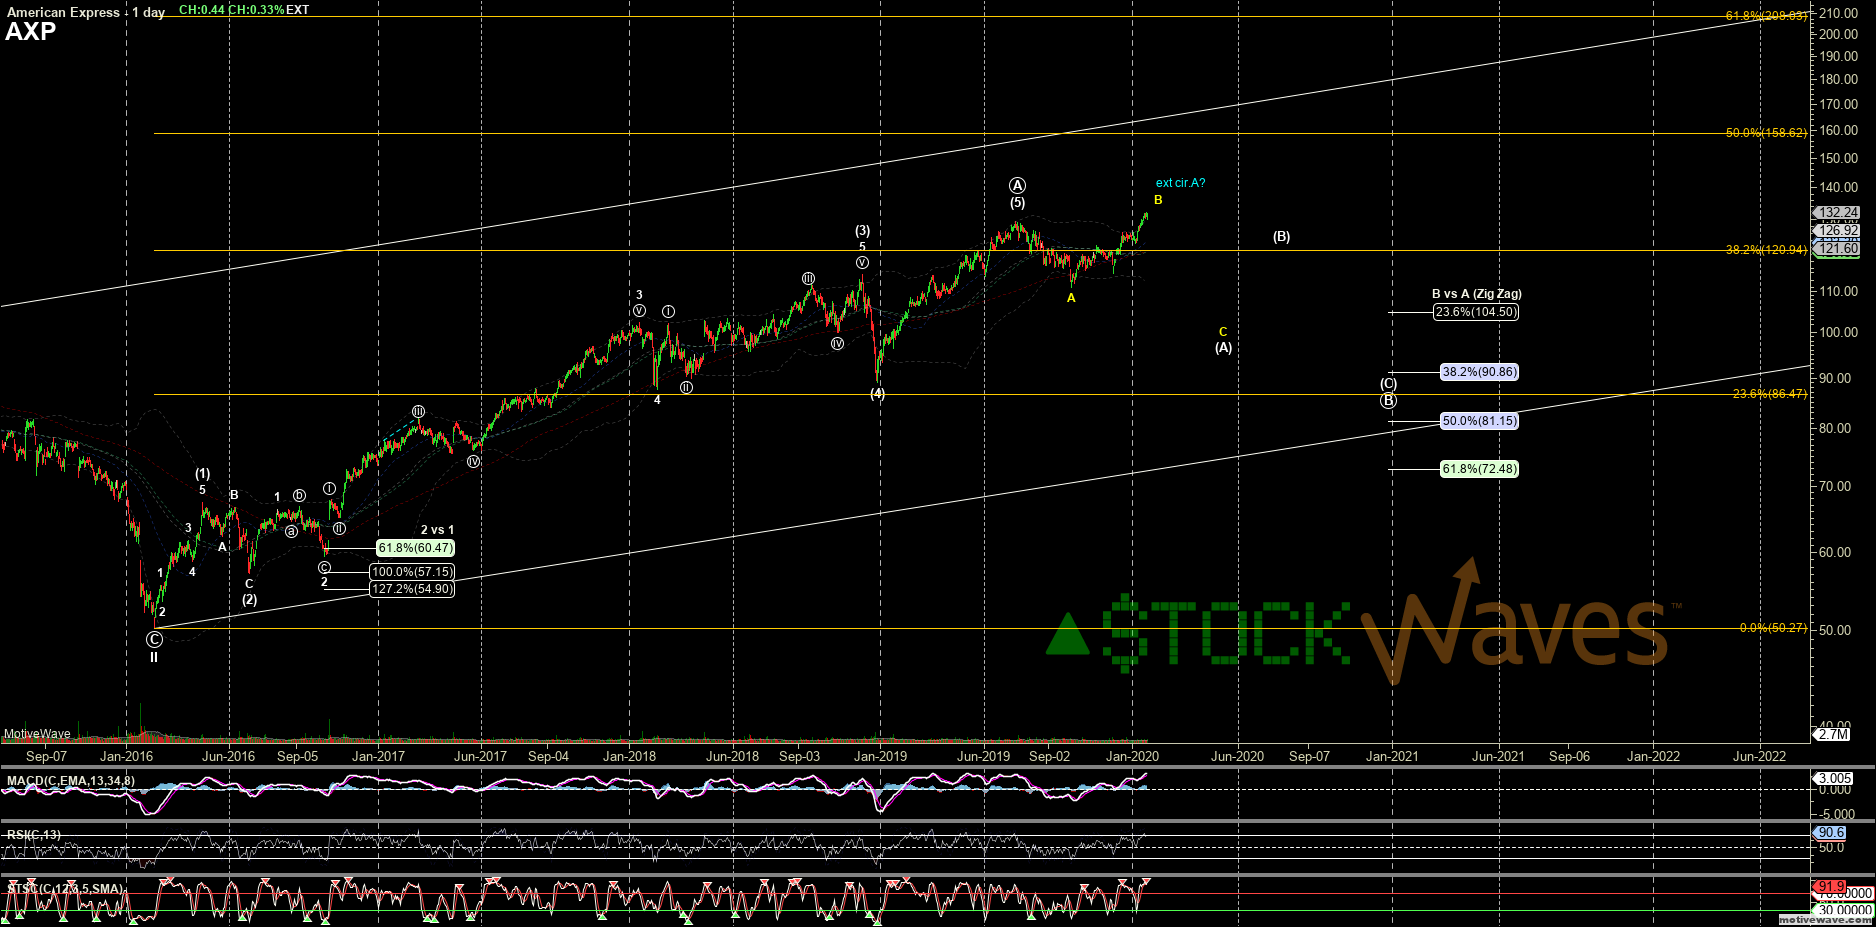The height and width of the screenshot is (927, 1876).
Task: Click the Sep-02 date axis label
Action: coord(1049,756)
